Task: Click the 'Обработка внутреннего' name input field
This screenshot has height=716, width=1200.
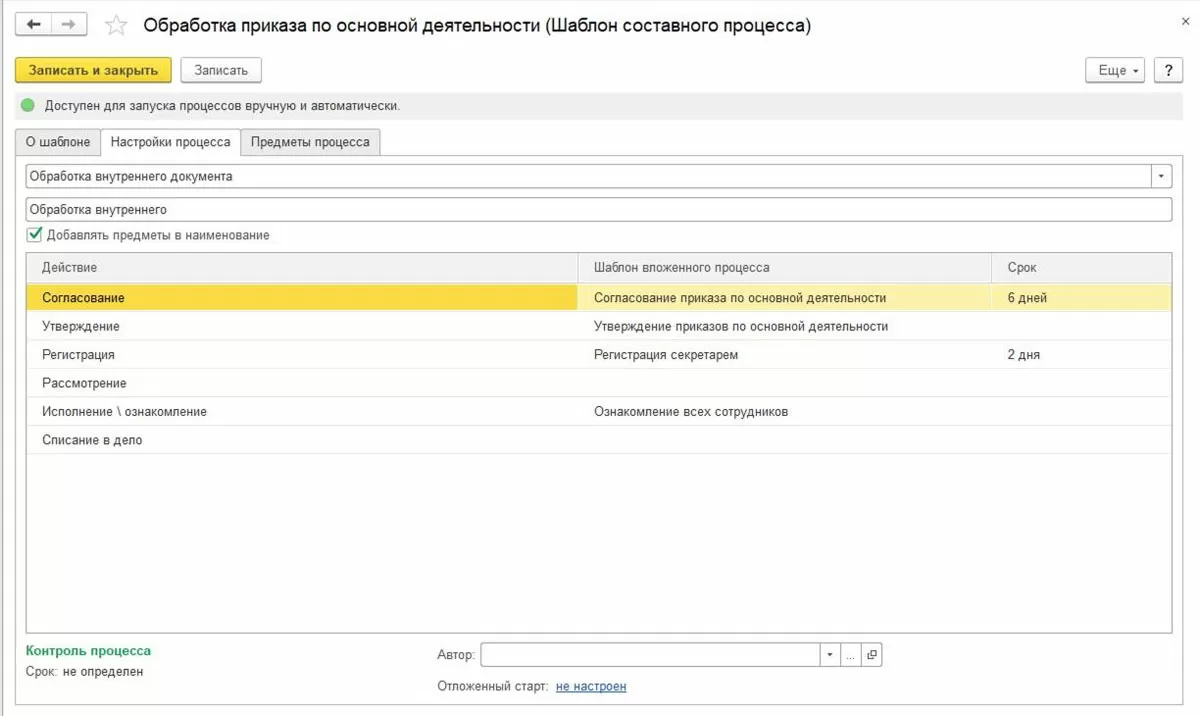Action: point(598,209)
